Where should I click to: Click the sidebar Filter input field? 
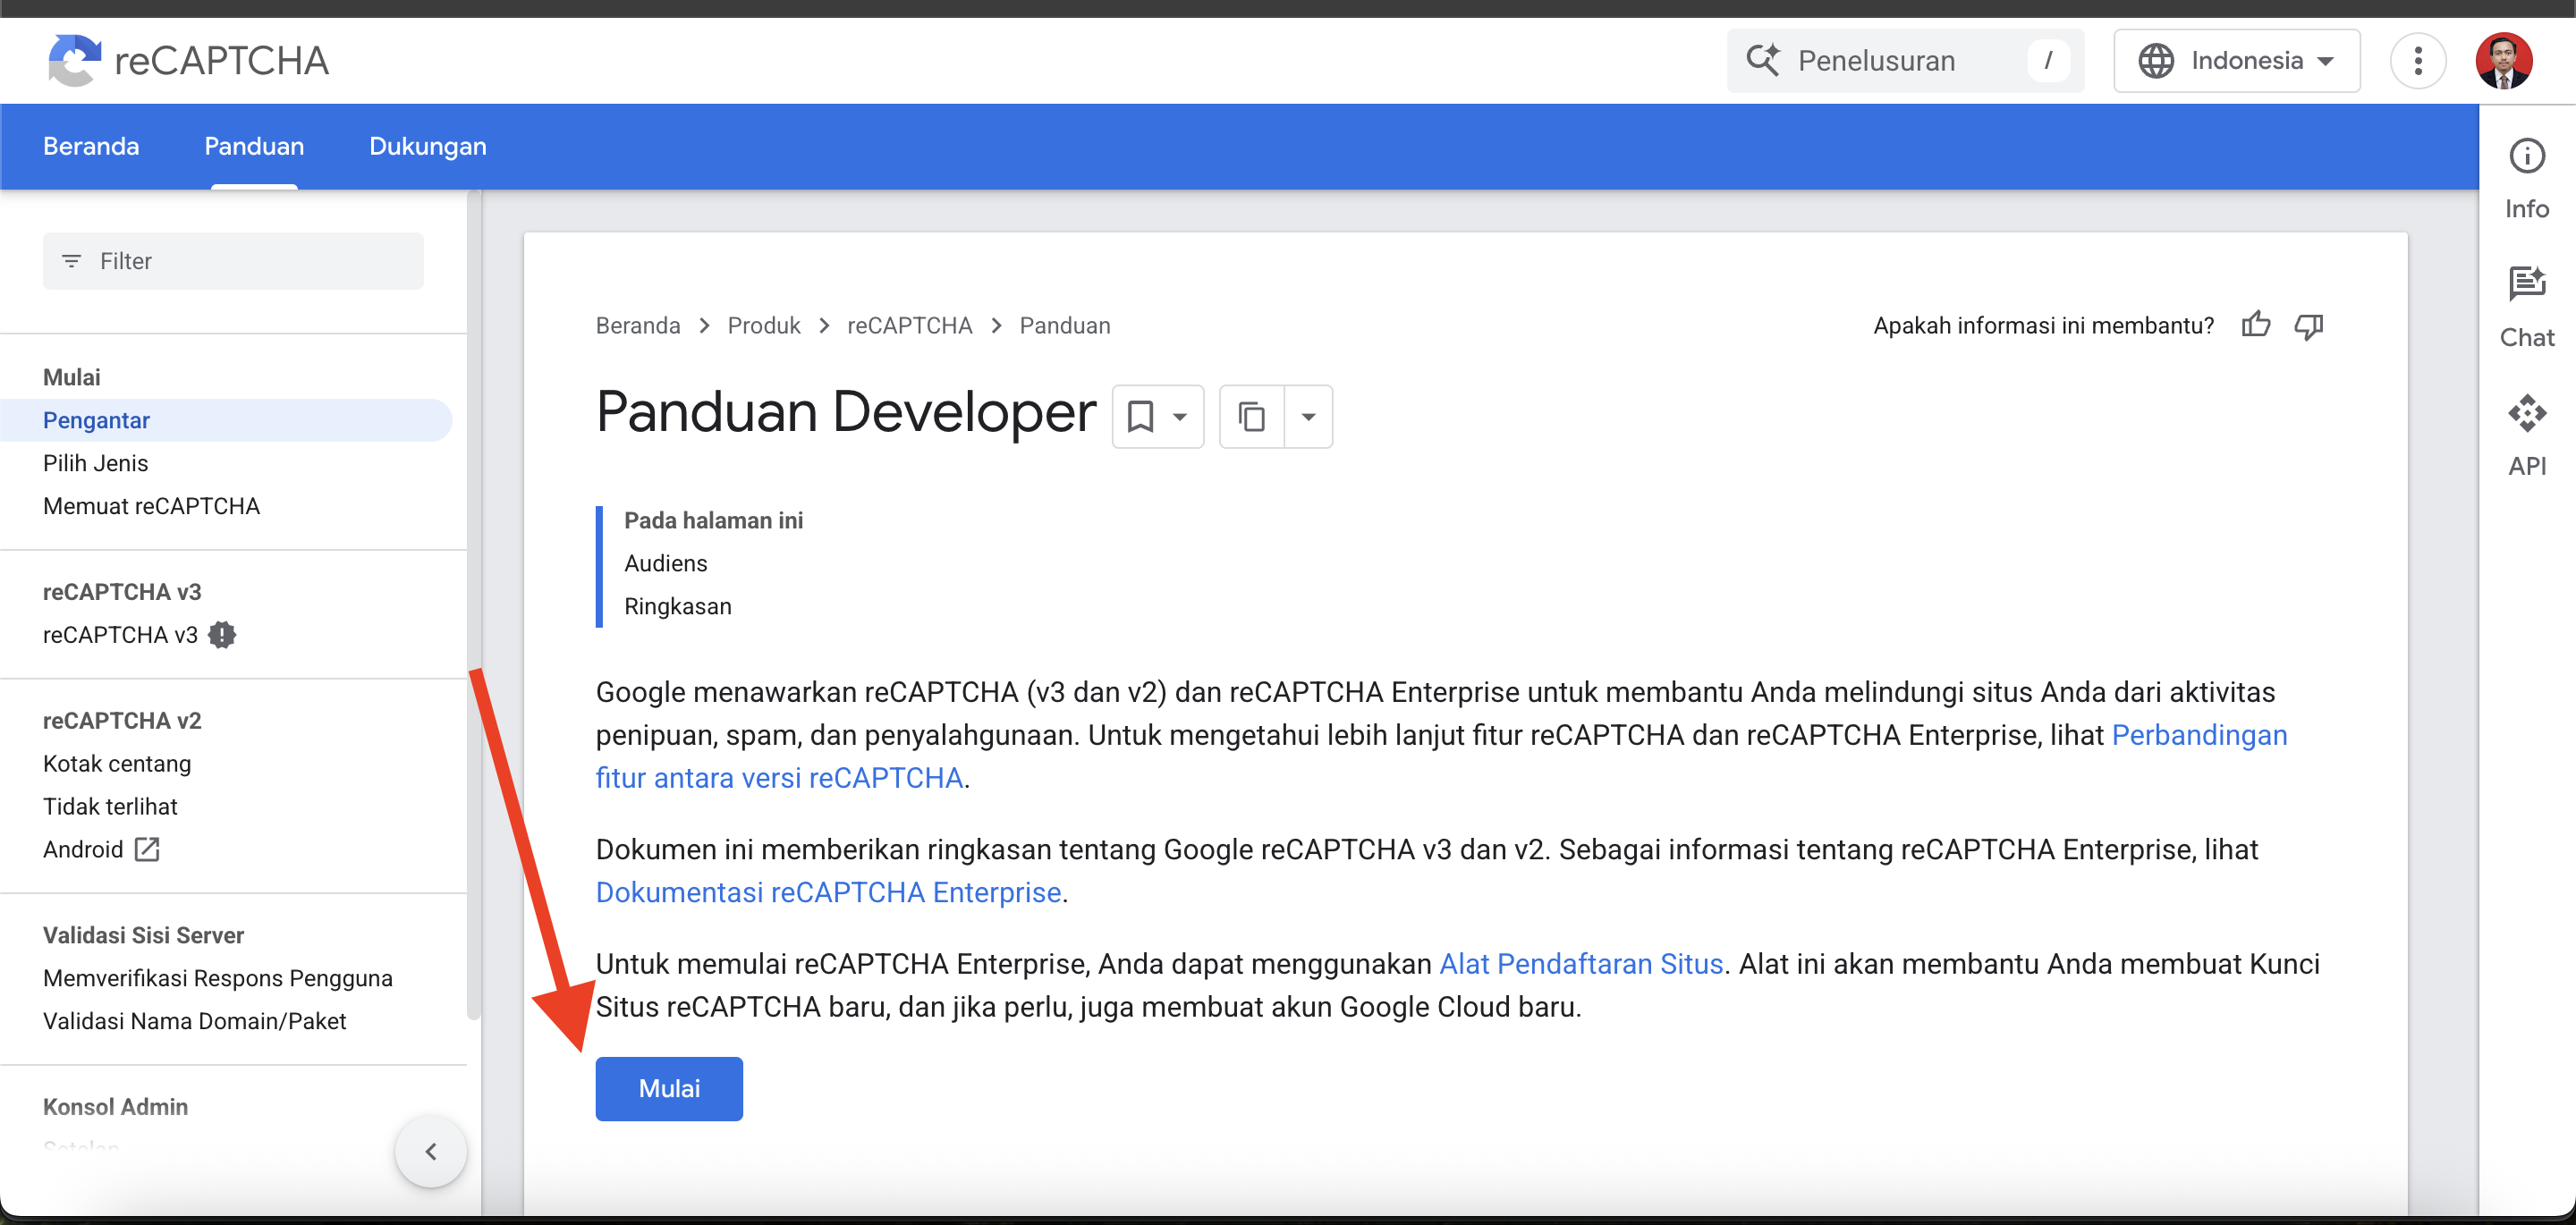[x=233, y=261]
